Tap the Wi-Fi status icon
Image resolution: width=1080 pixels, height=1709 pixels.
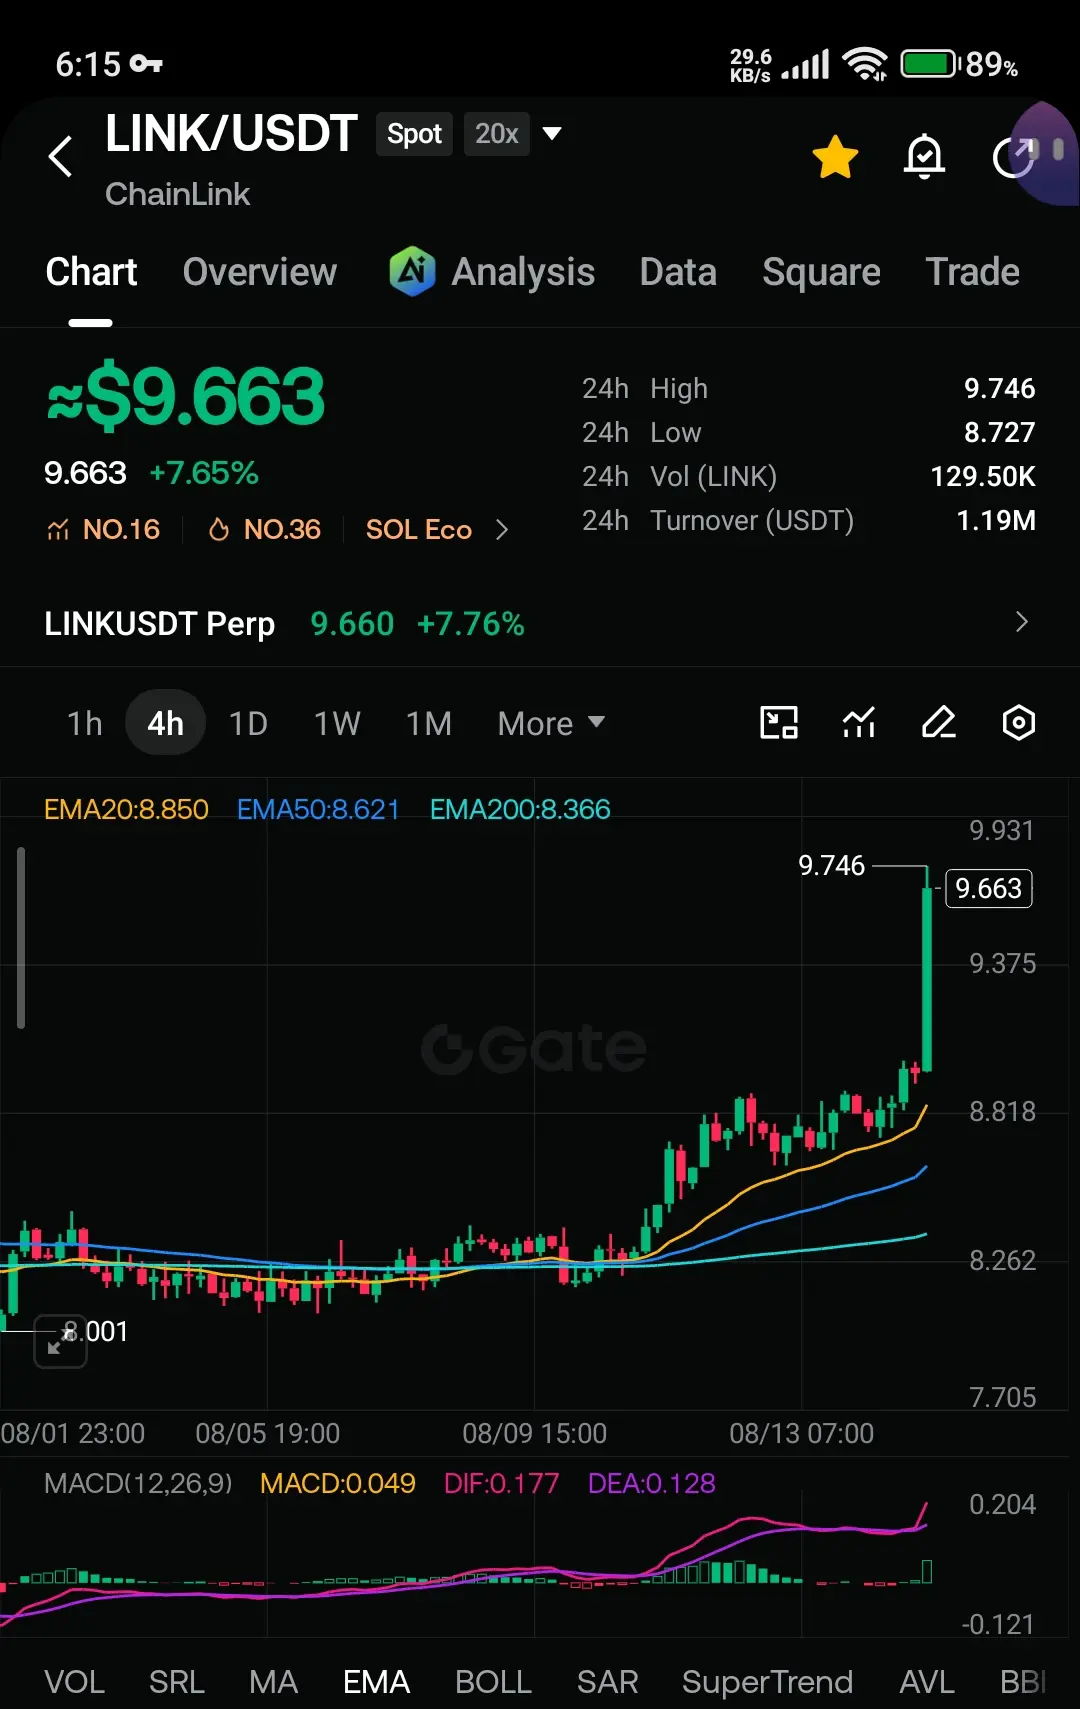[865, 64]
